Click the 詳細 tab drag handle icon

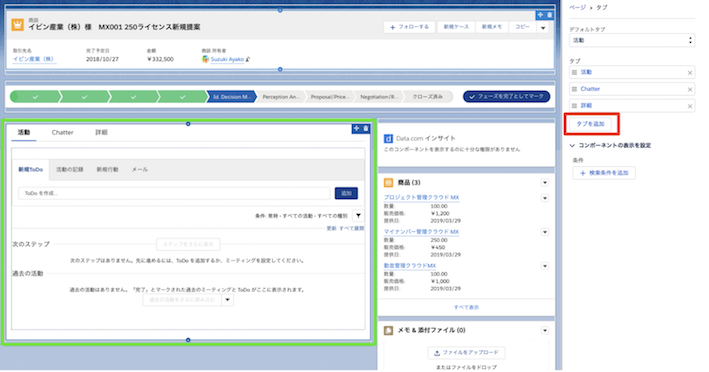pyautogui.click(x=574, y=106)
